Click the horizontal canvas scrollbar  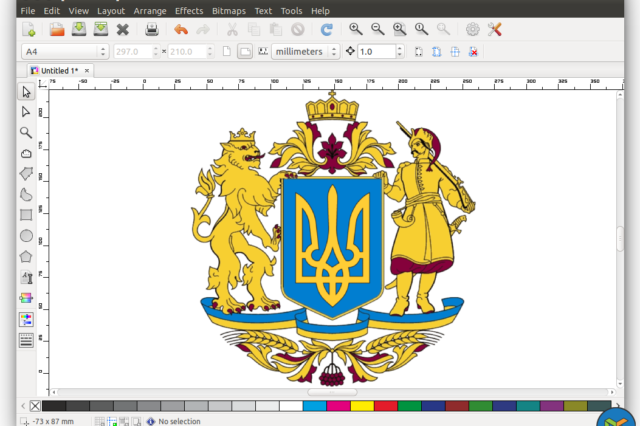click(330, 392)
